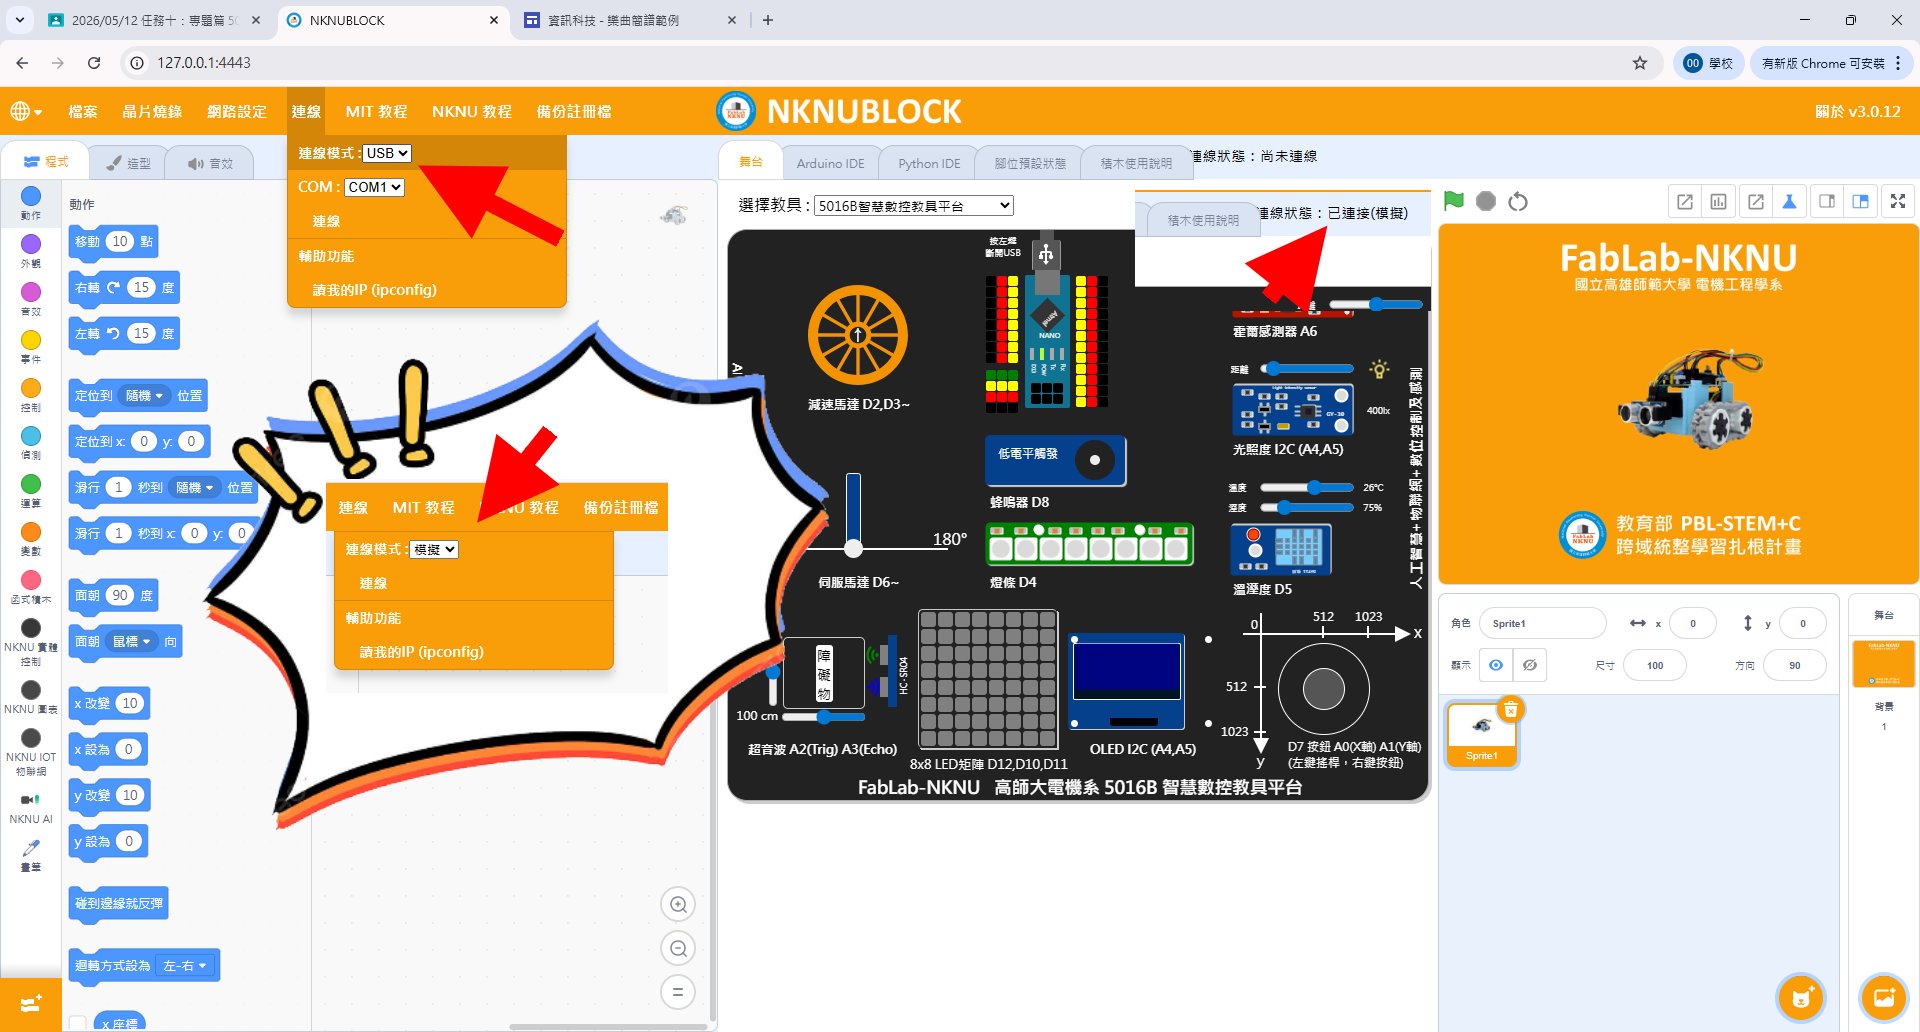1920x1032 pixels.
Task: Select the NKNU IOT 物聯網 category
Action: tap(31, 752)
